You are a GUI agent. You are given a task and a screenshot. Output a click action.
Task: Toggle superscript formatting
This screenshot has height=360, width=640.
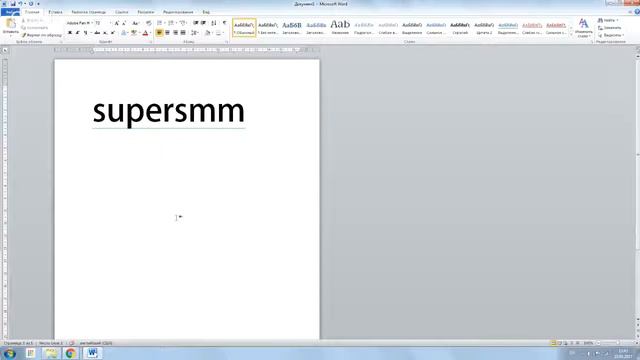click(113, 33)
